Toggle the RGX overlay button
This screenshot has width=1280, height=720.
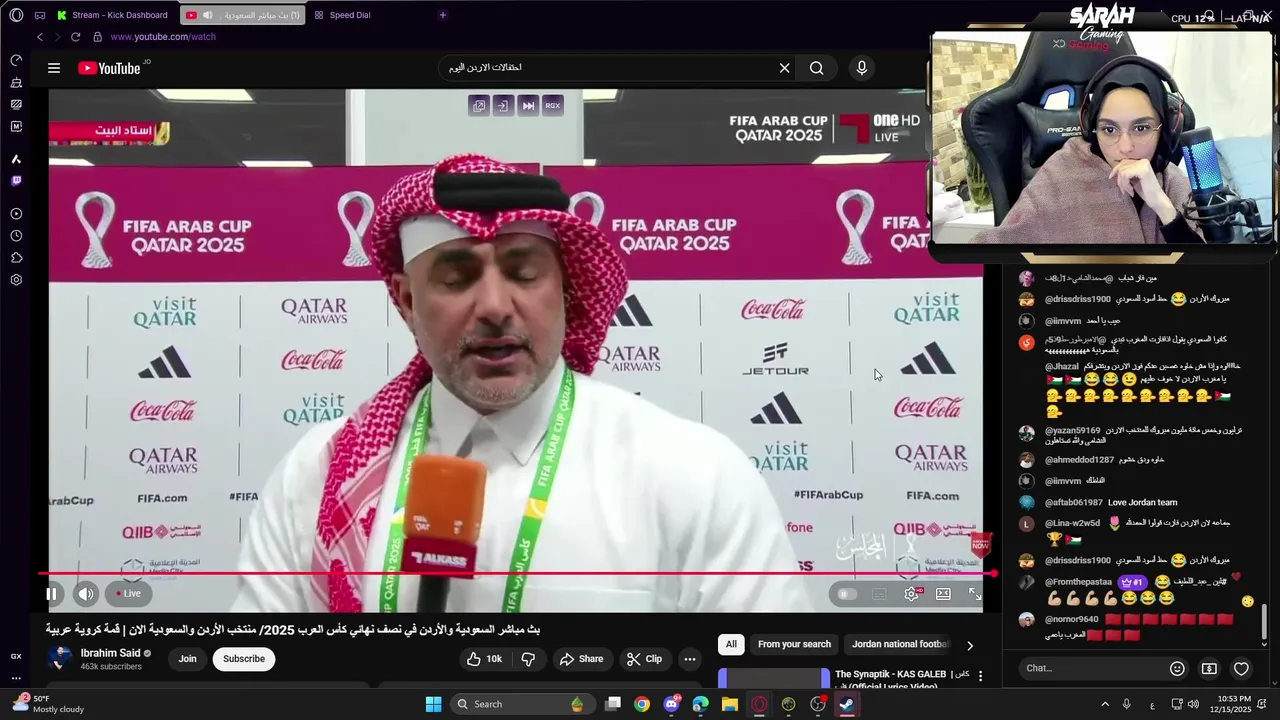pos(553,105)
